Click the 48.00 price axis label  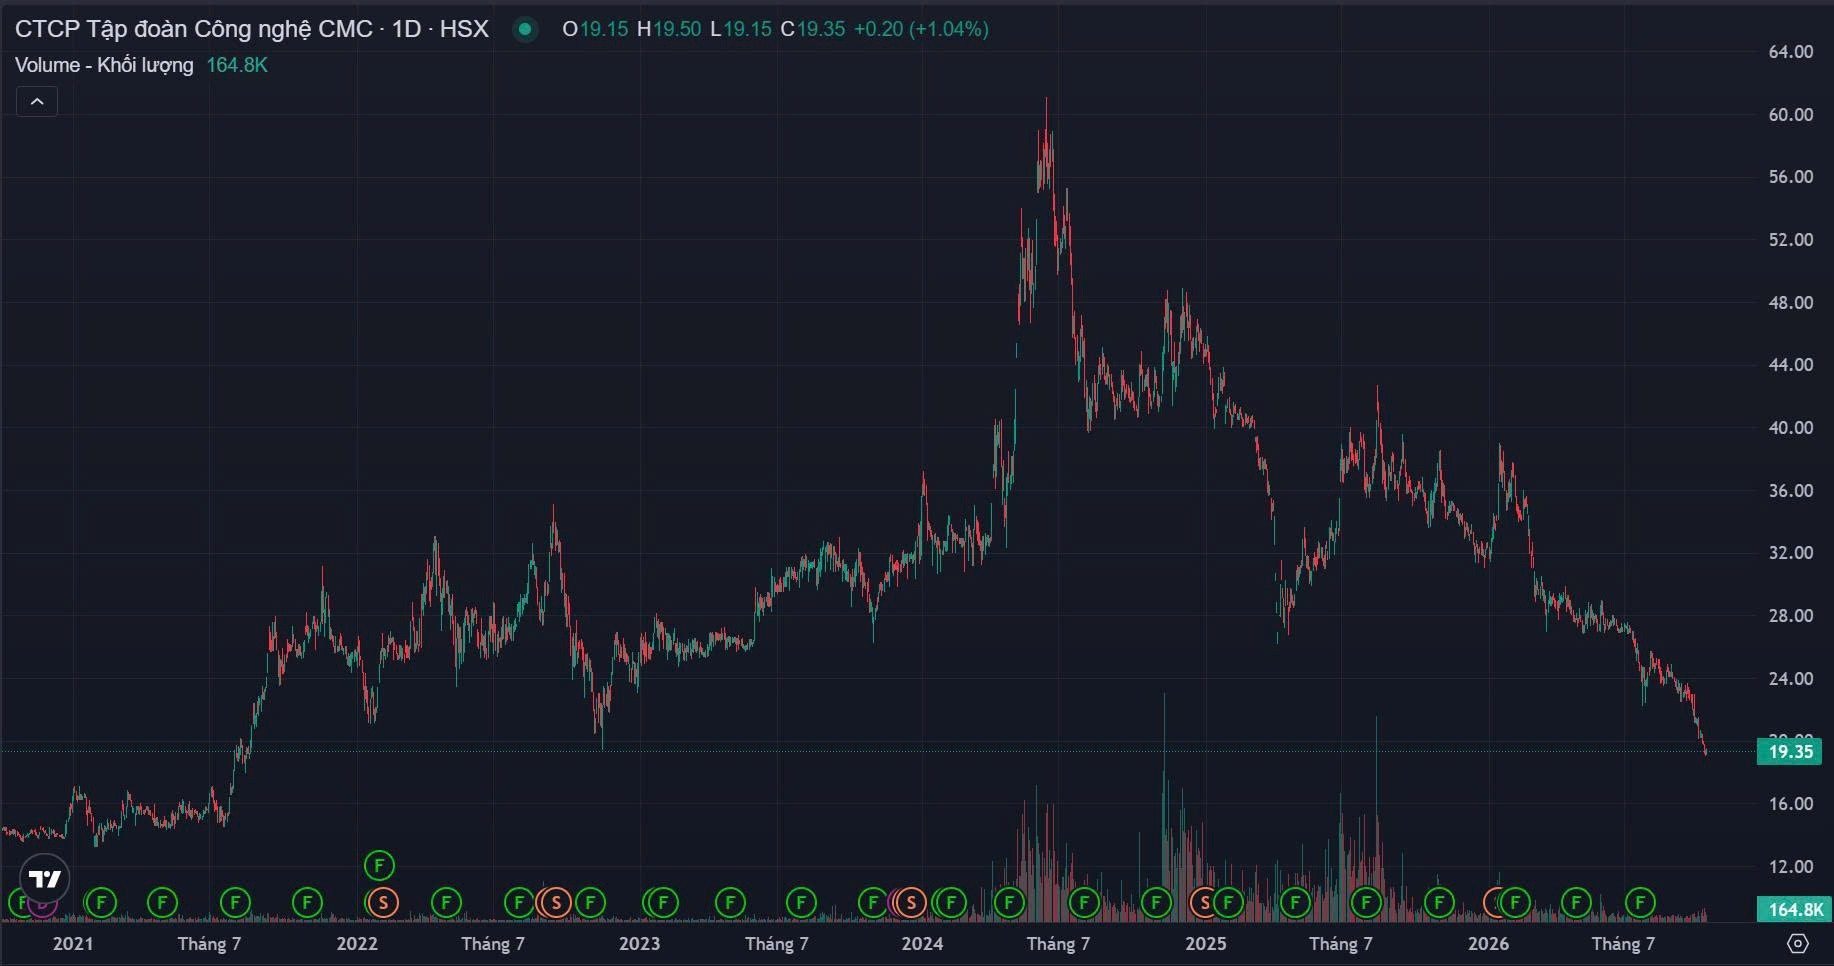(1790, 303)
